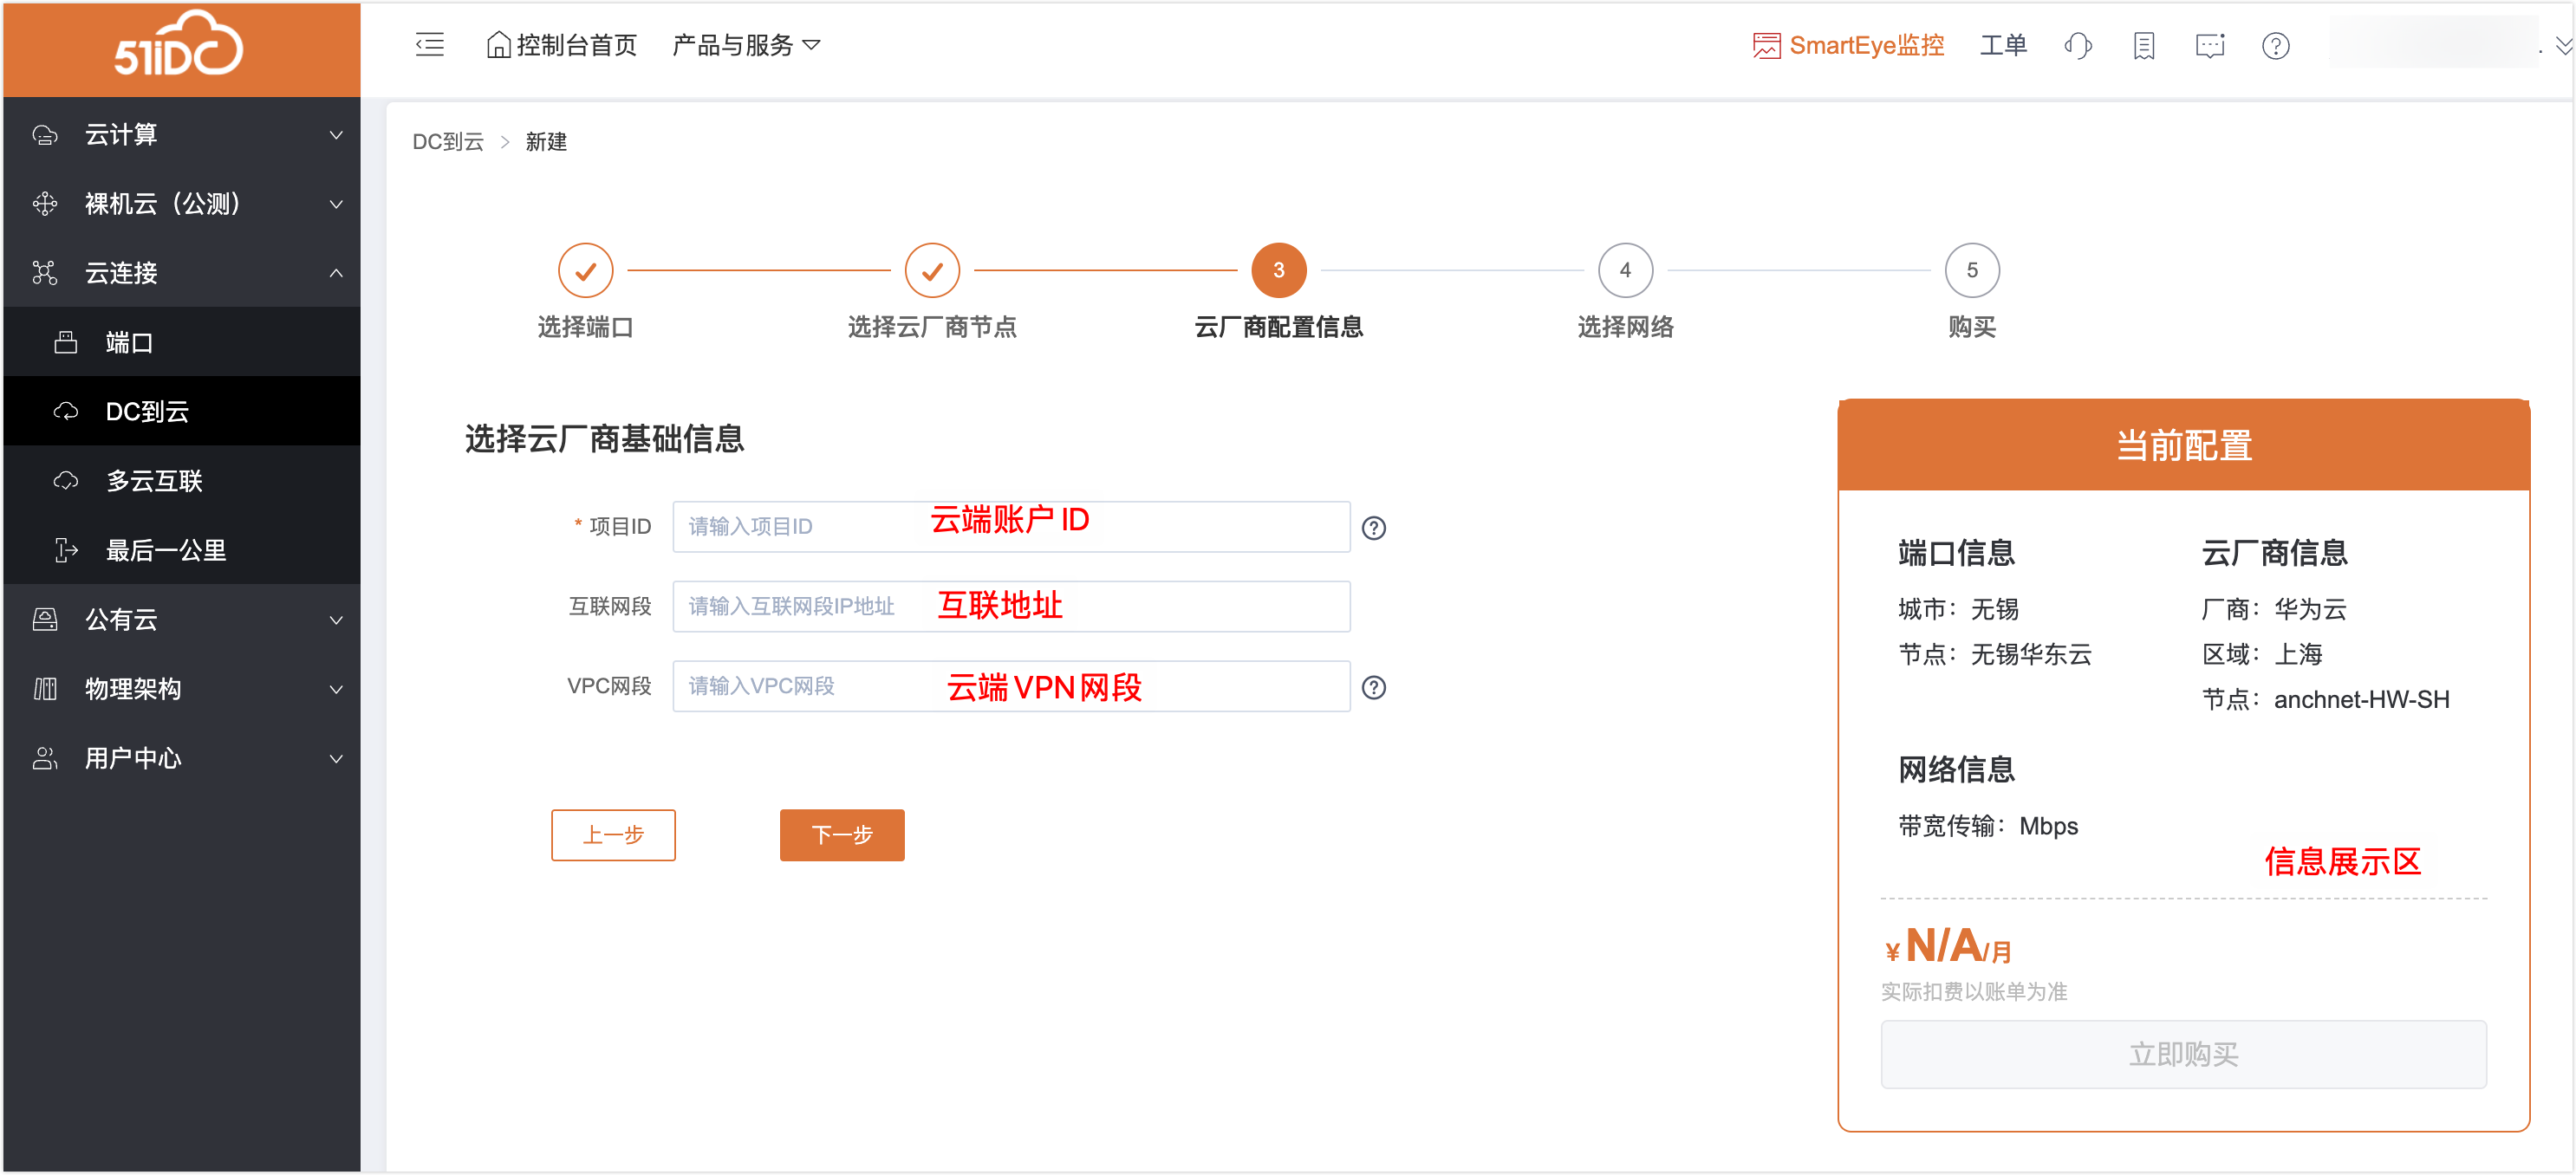Screen dimensions: 2576x1175
Task: Open the message chat icon in header
Action: point(2209,46)
